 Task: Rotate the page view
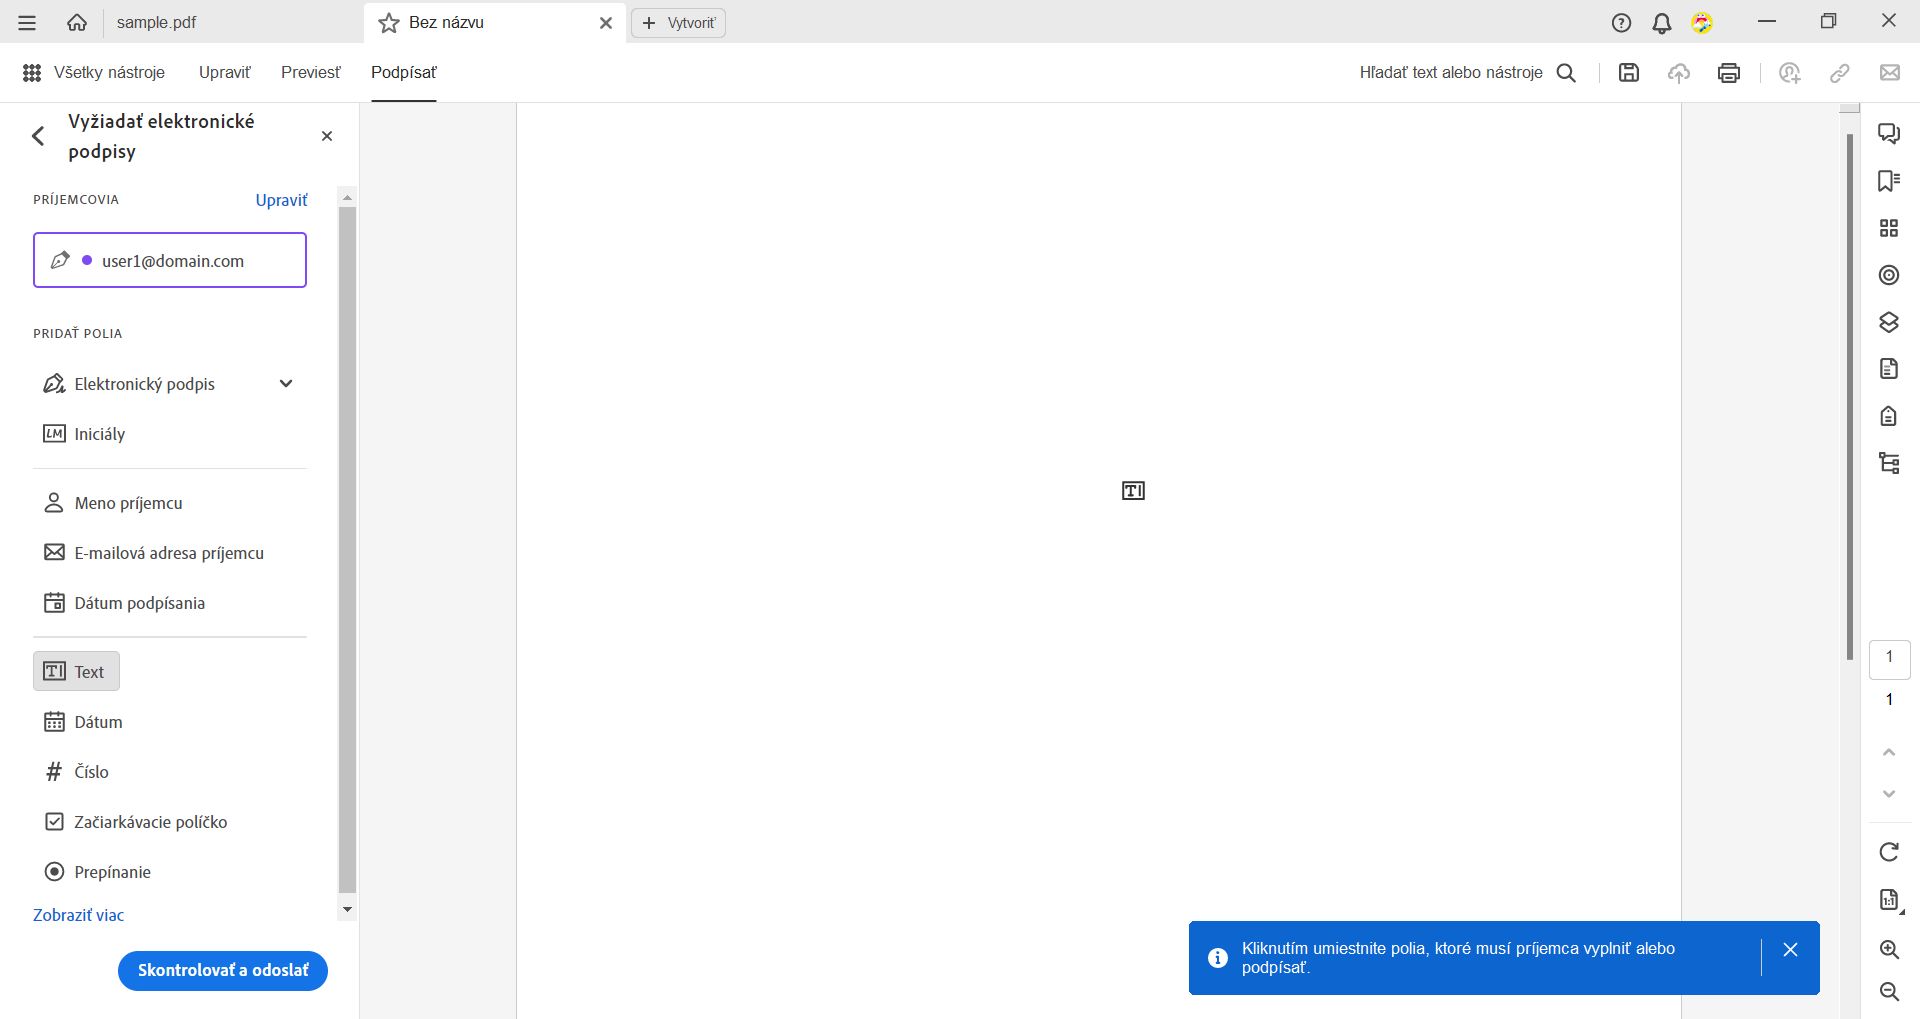point(1889,852)
